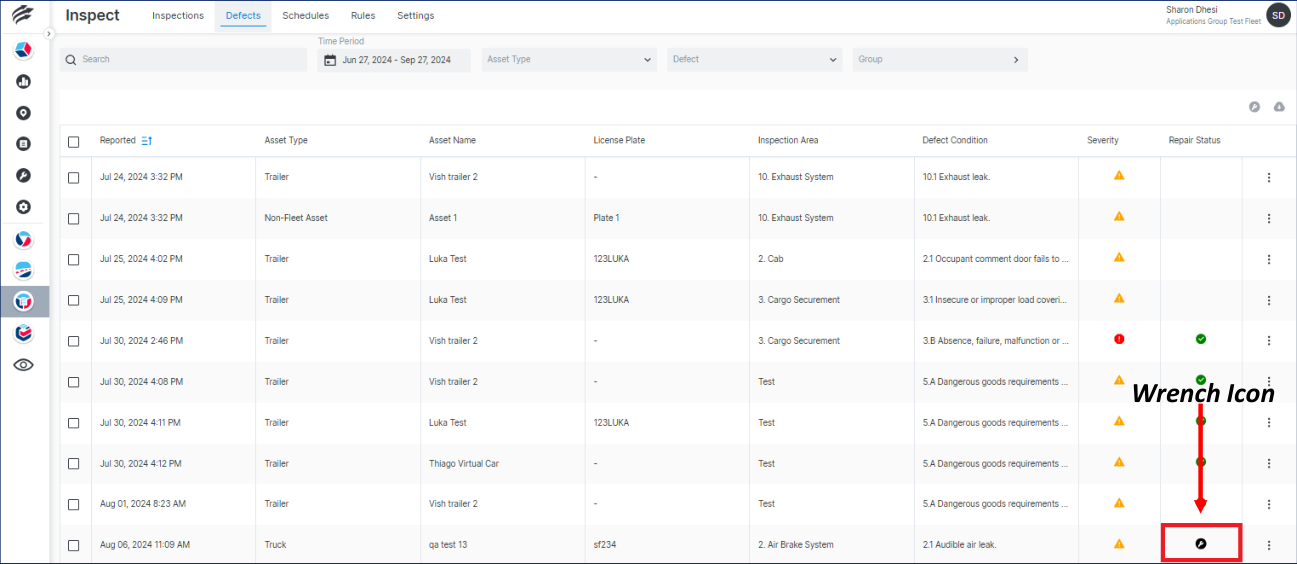Screen dimensions: 1297x564
Task: Toggle the select-all checkbox in table header
Action: (x=74, y=141)
